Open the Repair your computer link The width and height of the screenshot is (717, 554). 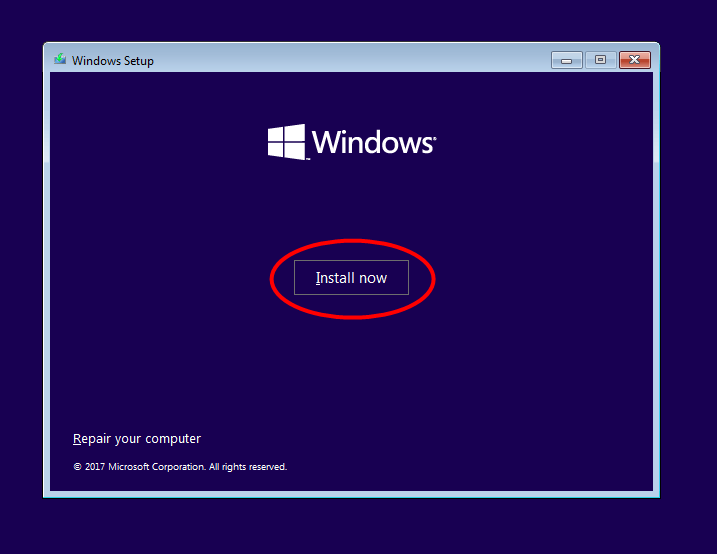click(137, 439)
